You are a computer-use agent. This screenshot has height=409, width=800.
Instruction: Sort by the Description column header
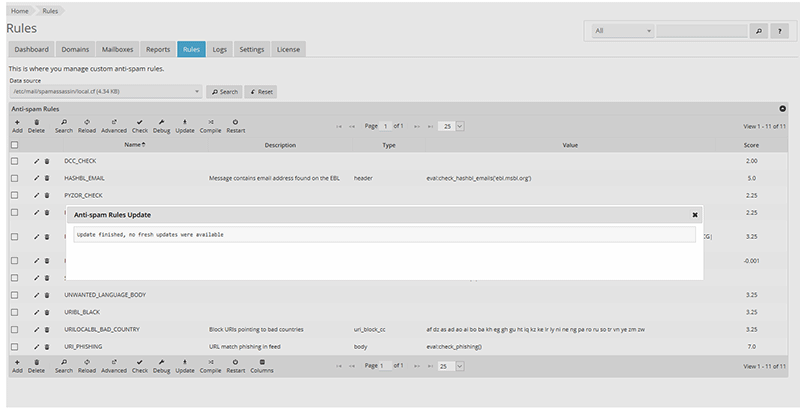[280, 145]
